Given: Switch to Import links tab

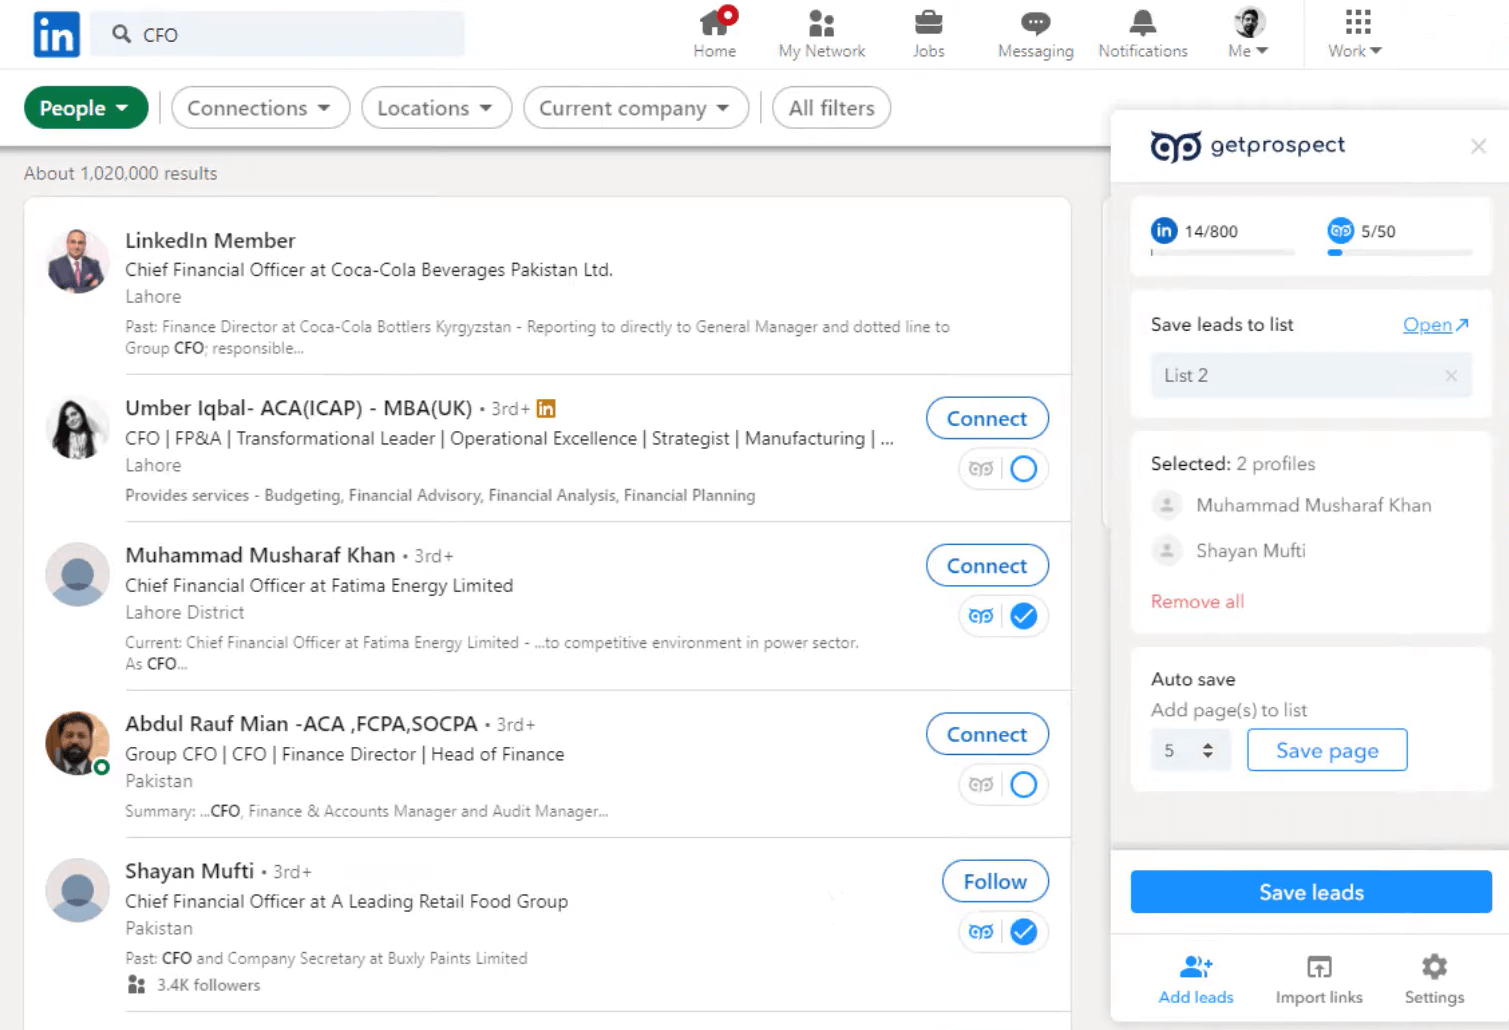Looking at the screenshot, I should [x=1319, y=979].
